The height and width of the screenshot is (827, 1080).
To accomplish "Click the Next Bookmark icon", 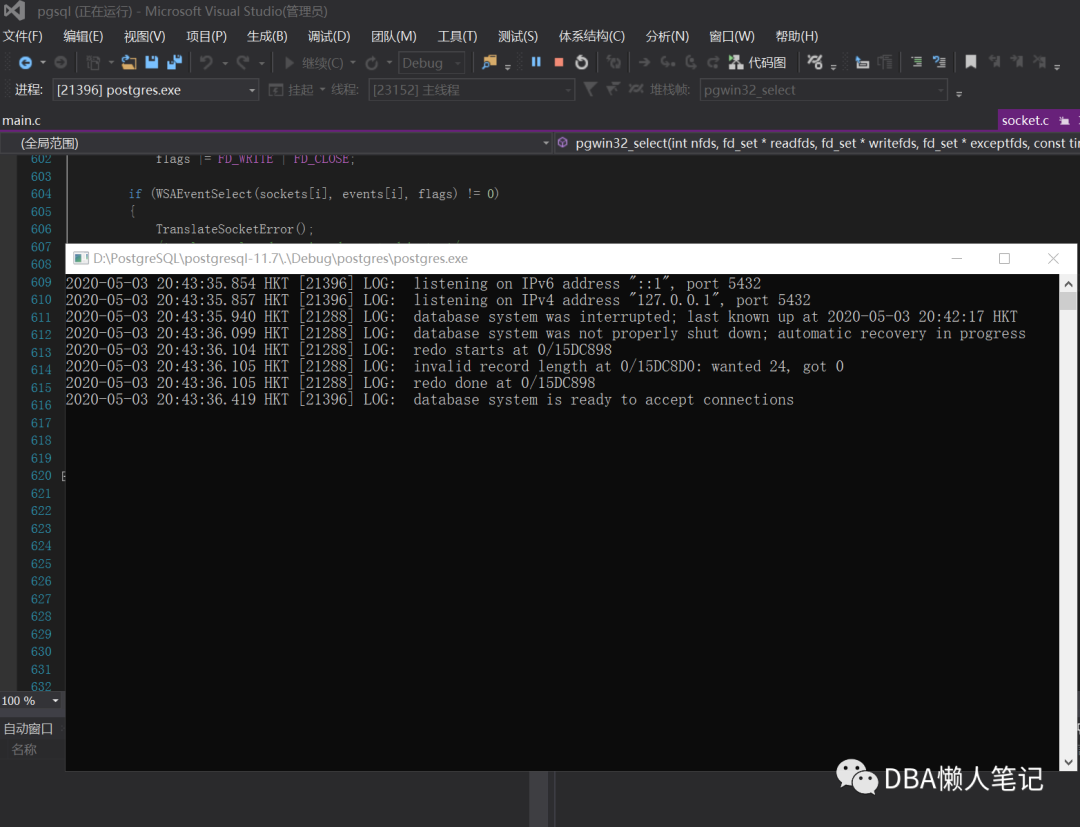I will pyautogui.click(x=1017, y=62).
